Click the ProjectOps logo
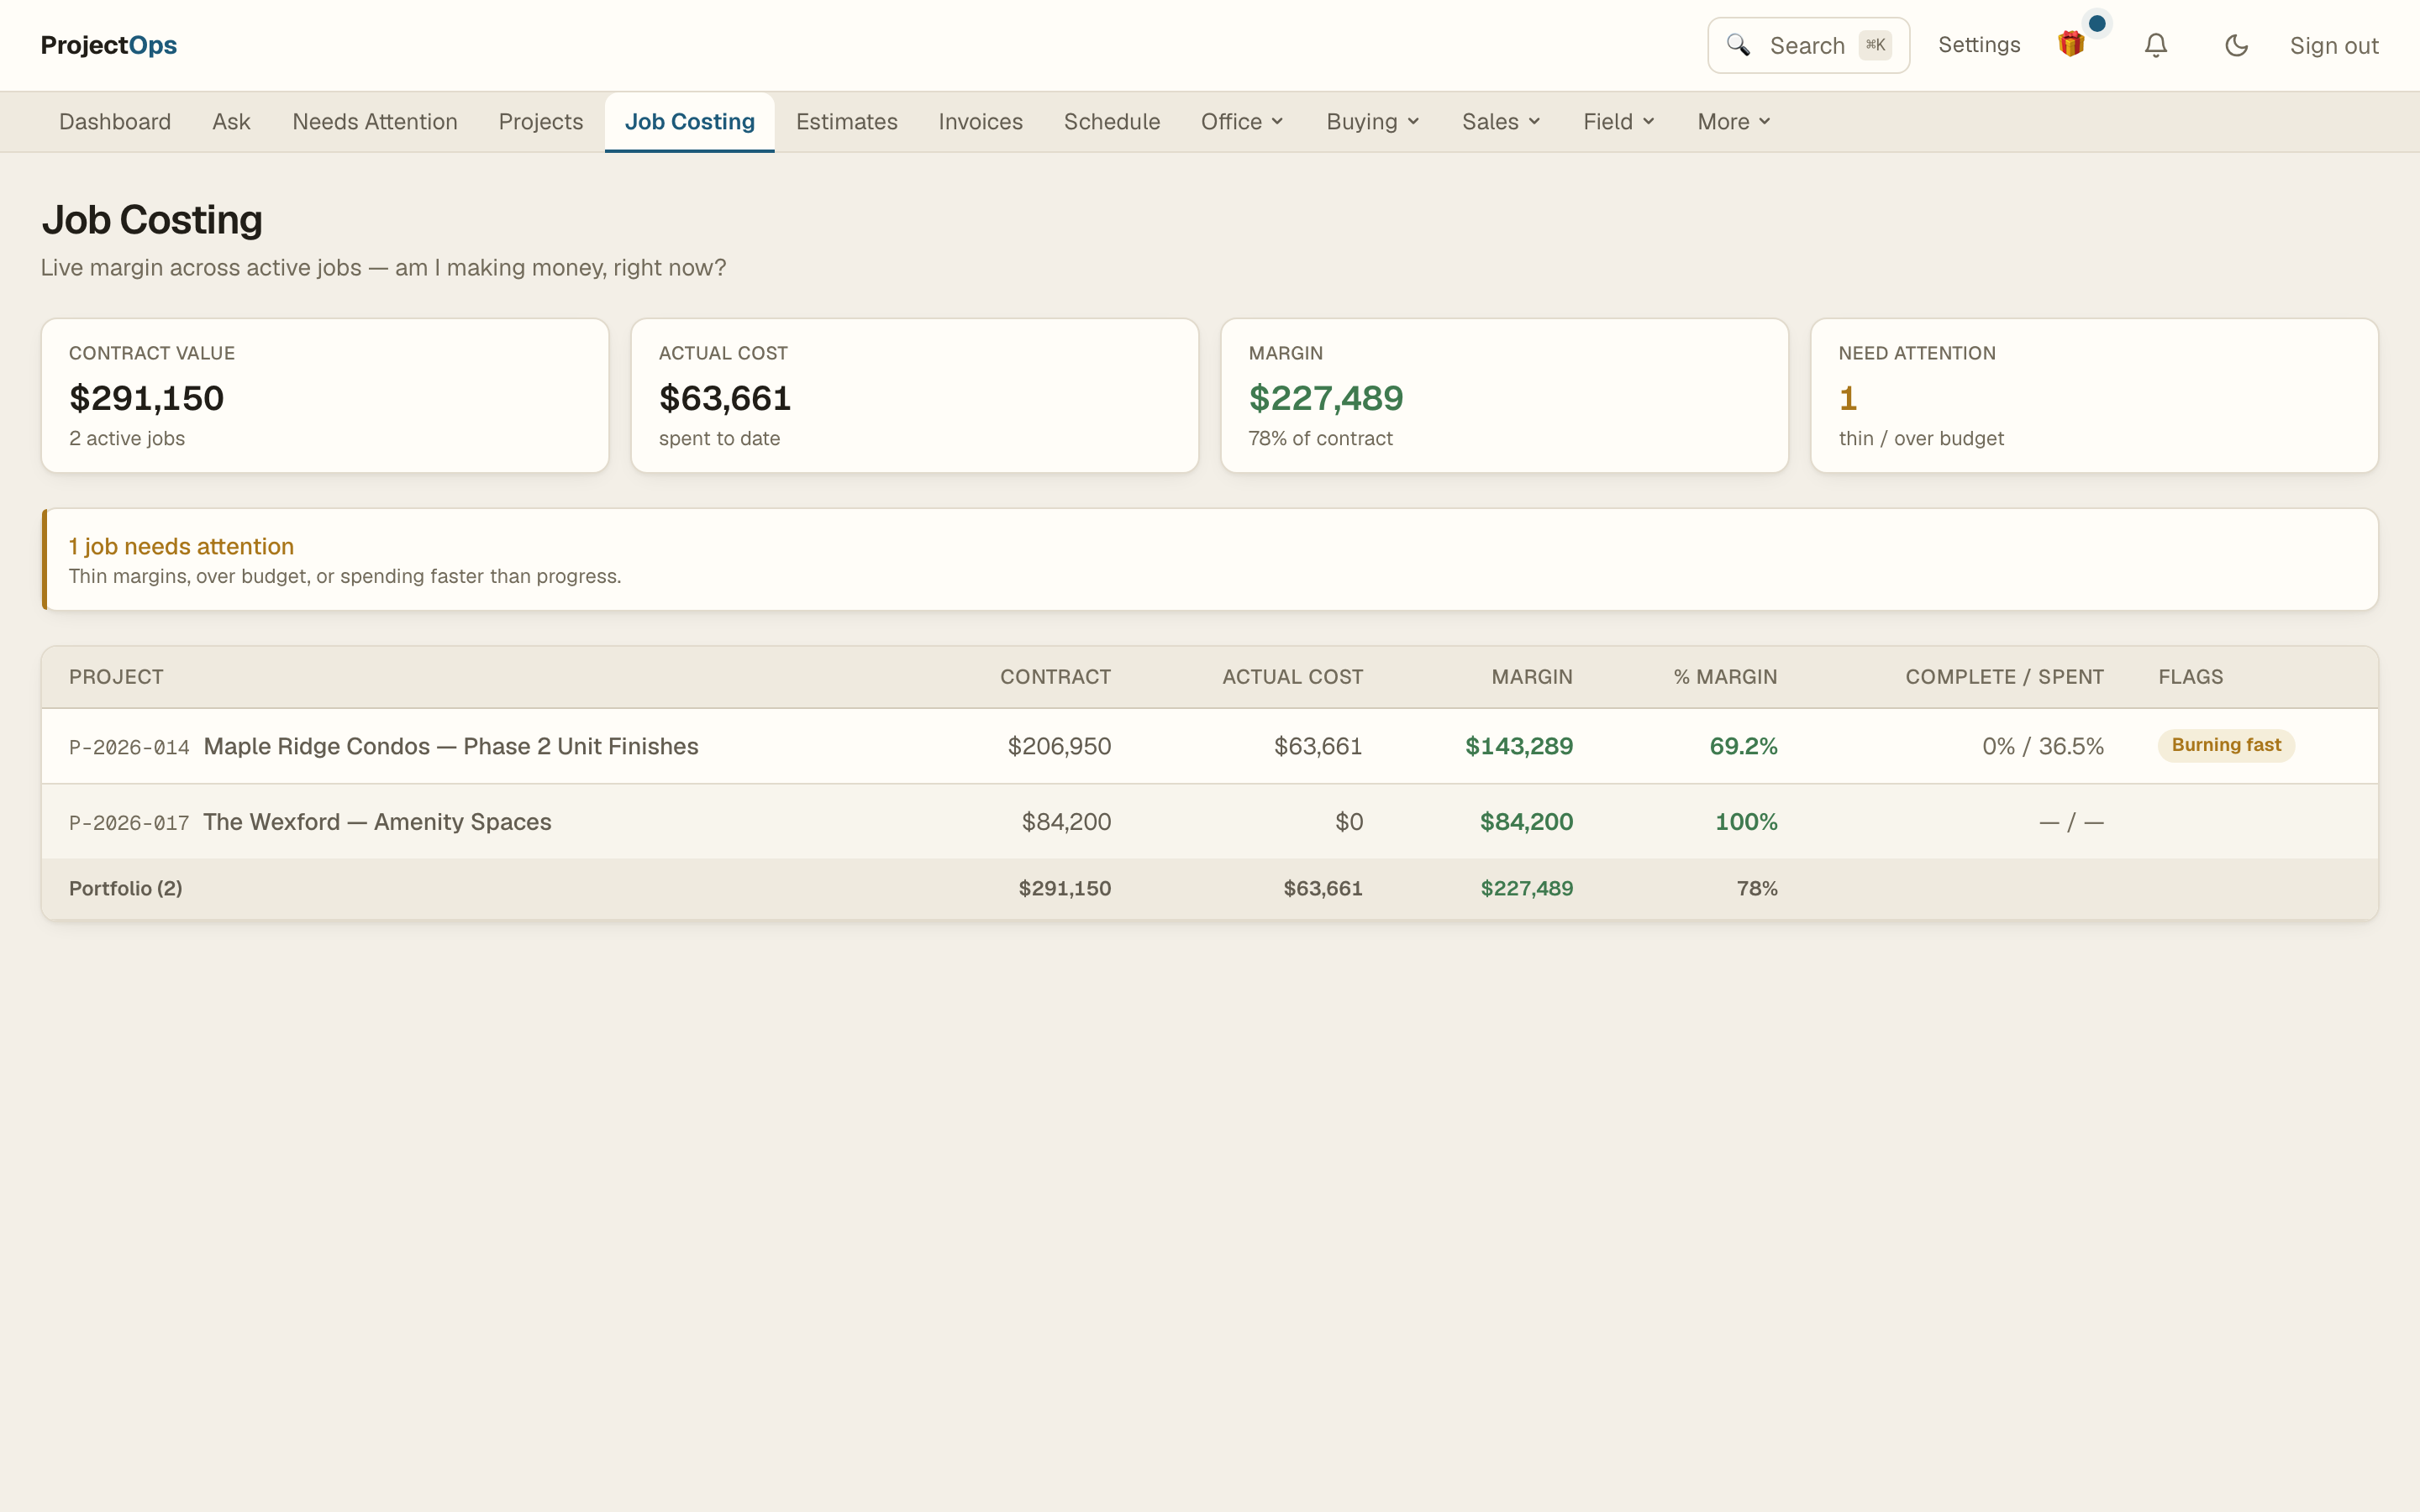The width and height of the screenshot is (2420, 1512). tap(109, 45)
